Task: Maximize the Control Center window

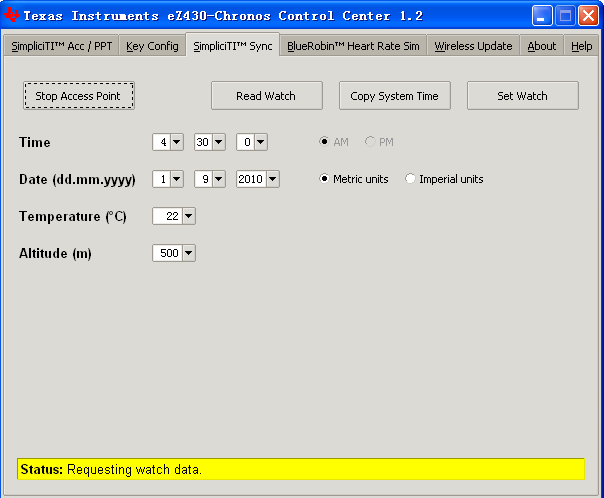Action: click(x=565, y=16)
